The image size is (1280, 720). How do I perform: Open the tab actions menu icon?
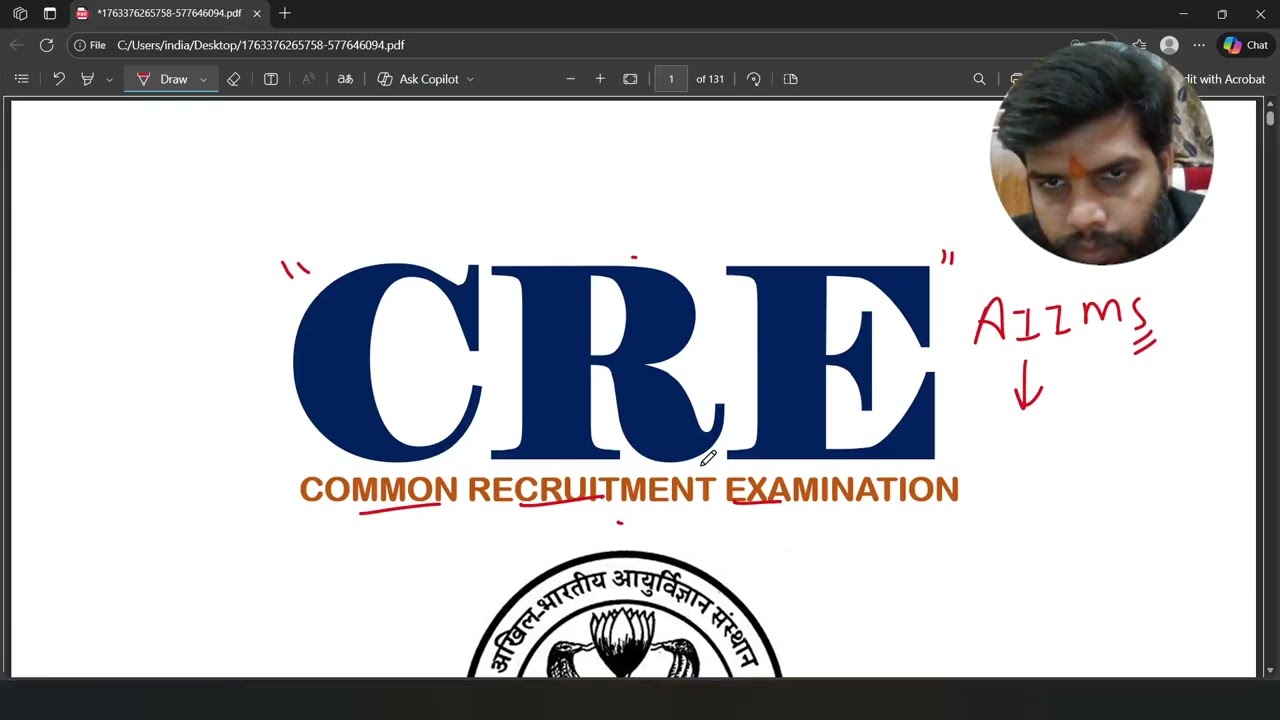pos(49,14)
